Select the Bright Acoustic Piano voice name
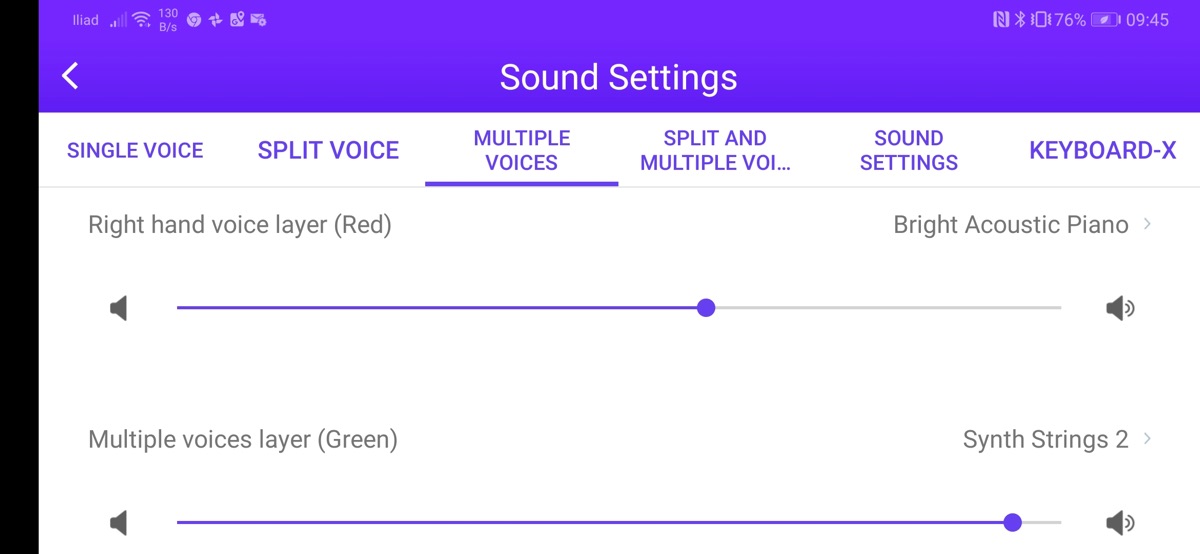This screenshot has height=554, width=1200. pos(1010,225)
